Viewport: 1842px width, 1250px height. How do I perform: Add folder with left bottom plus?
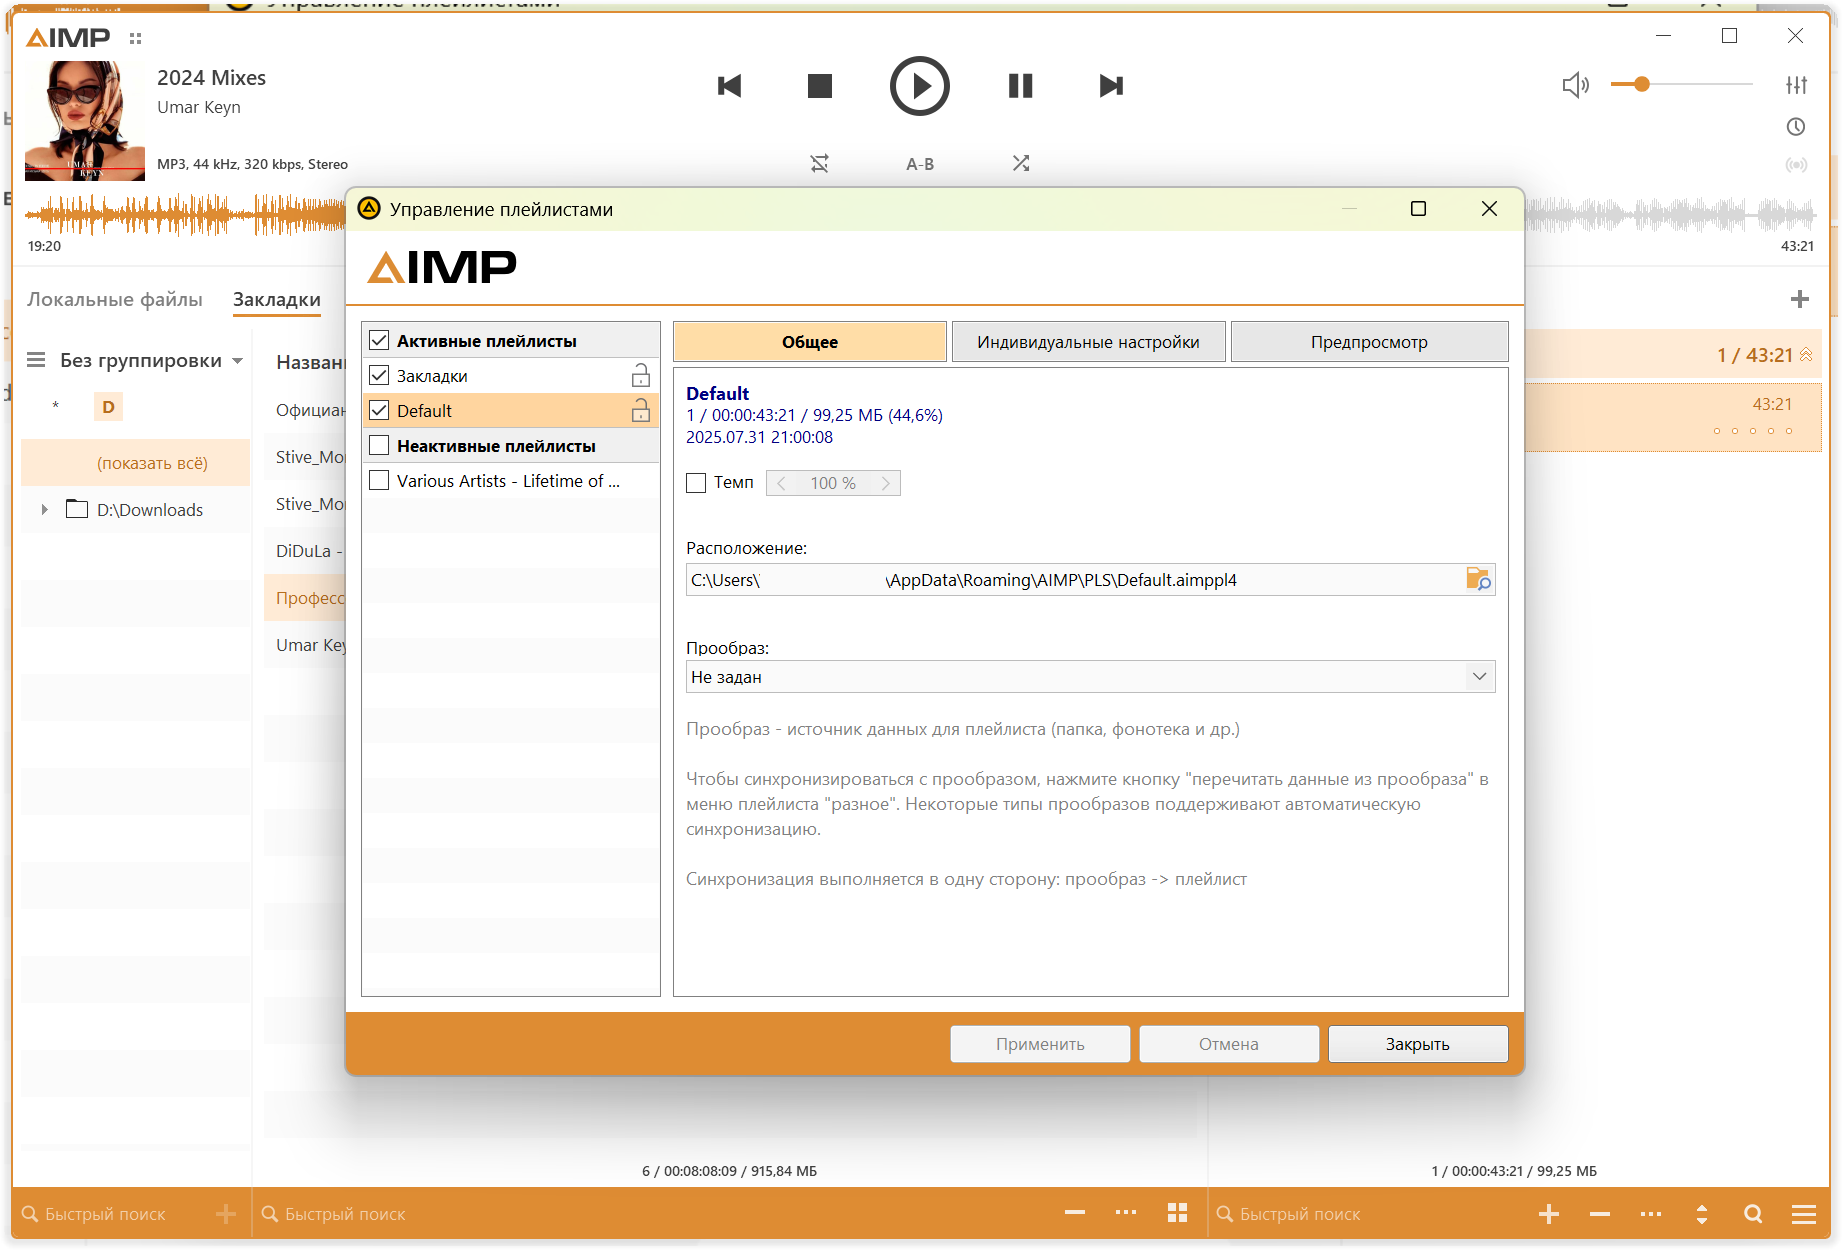tap(226, 1214)
